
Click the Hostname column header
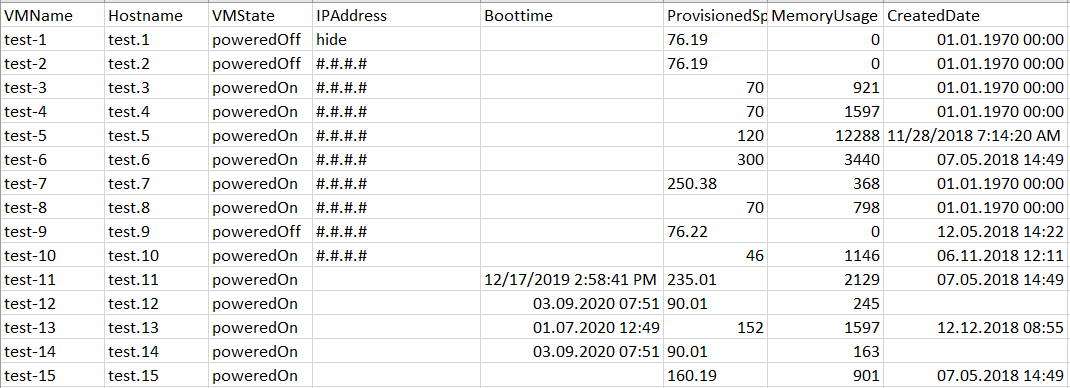[x=157, y=16]
